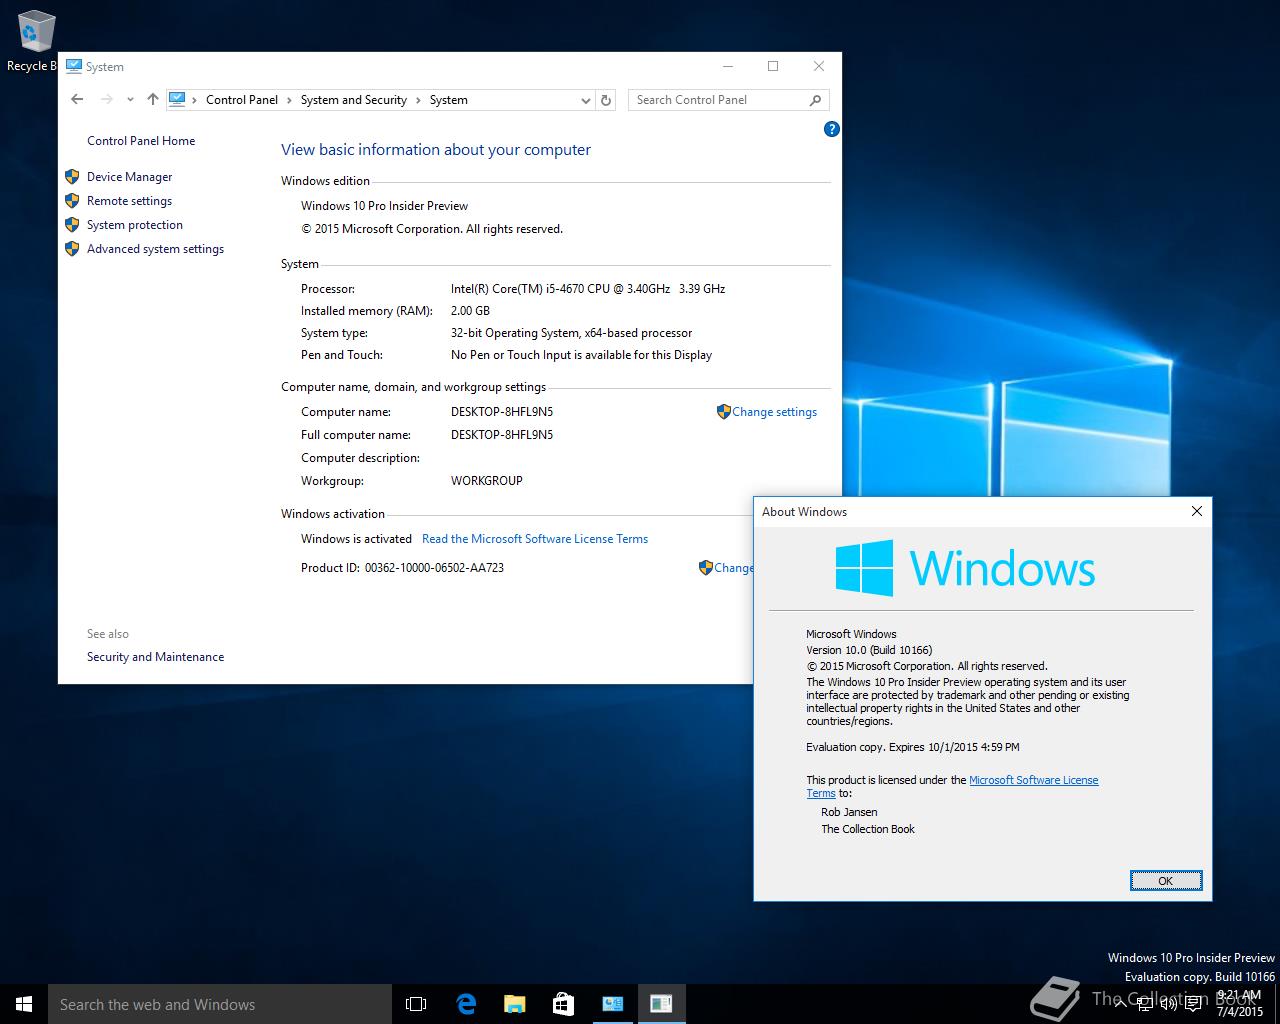1280x1024 pixels.
Task: Switch to About Windows taskbar item
Action: click(661, 1004)
